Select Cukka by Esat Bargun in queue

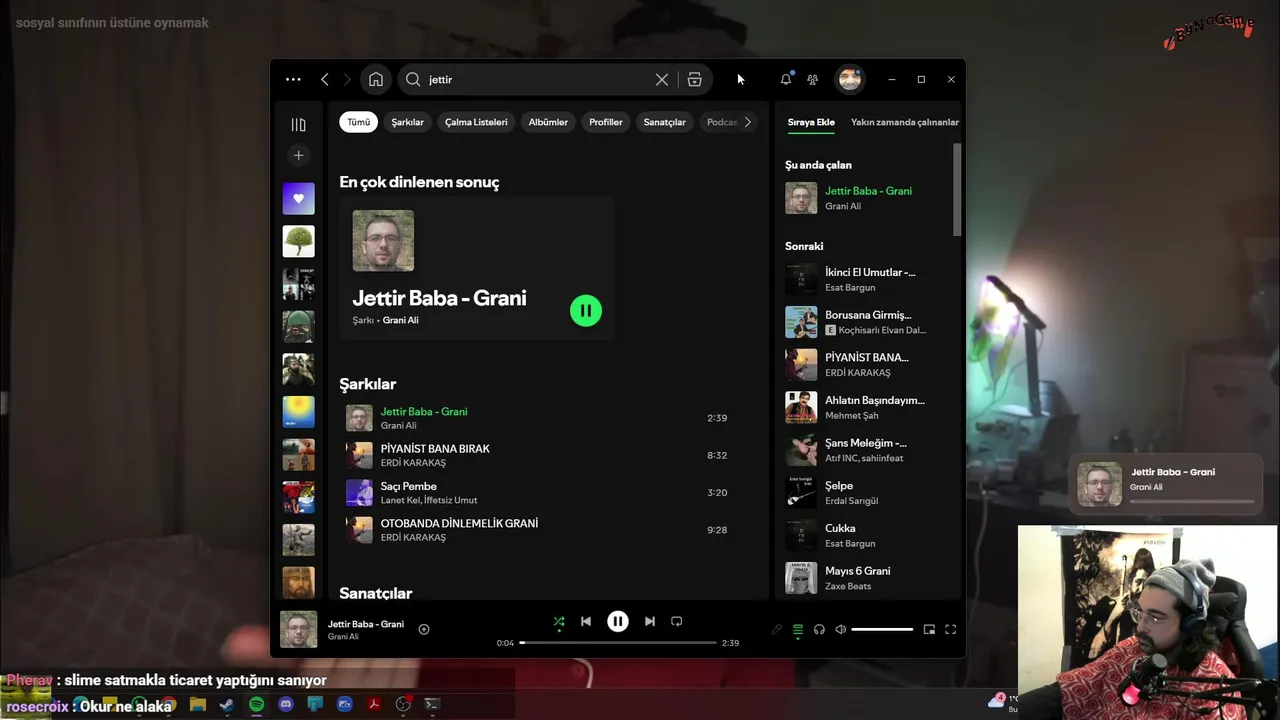click(x=866, y=535)
